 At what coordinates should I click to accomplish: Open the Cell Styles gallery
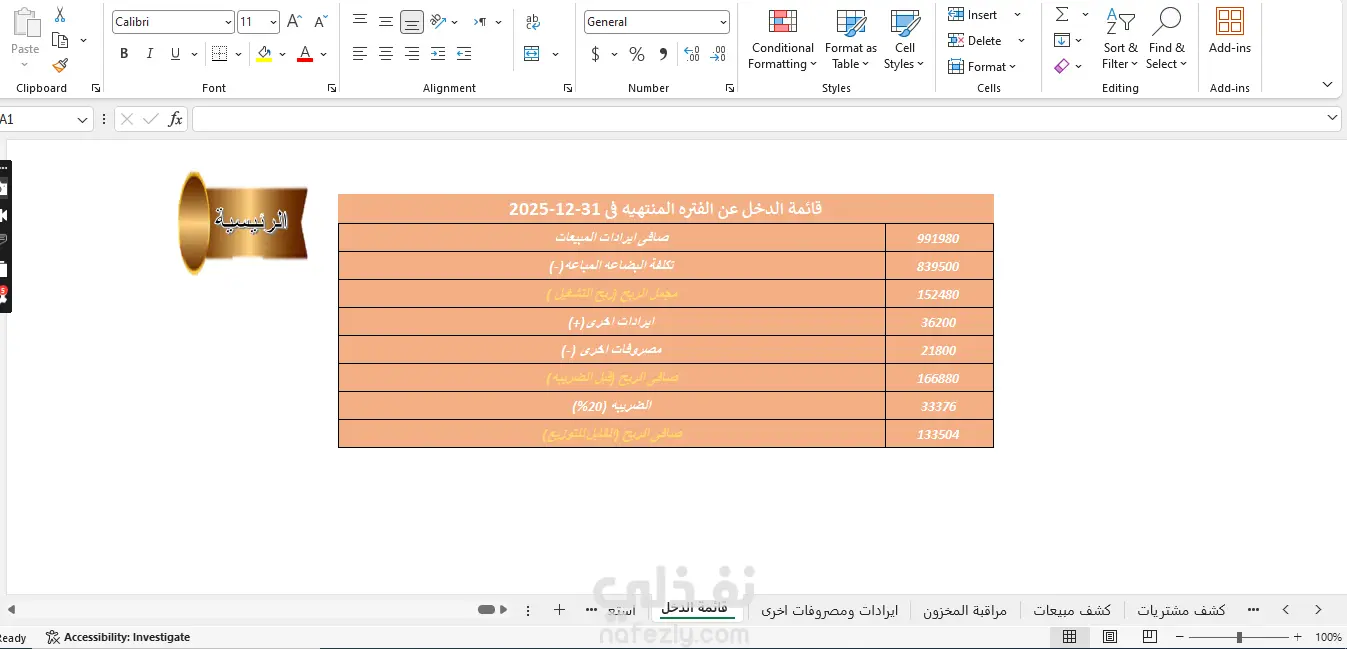pyautogui.click(x=904, y=39)
